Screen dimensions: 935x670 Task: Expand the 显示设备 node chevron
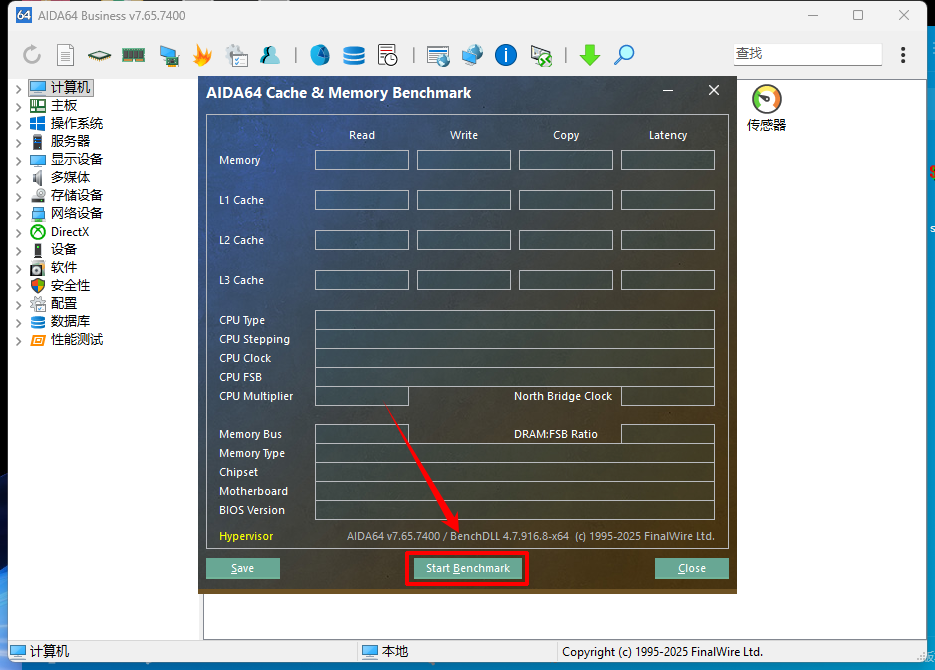click(18, 160)
